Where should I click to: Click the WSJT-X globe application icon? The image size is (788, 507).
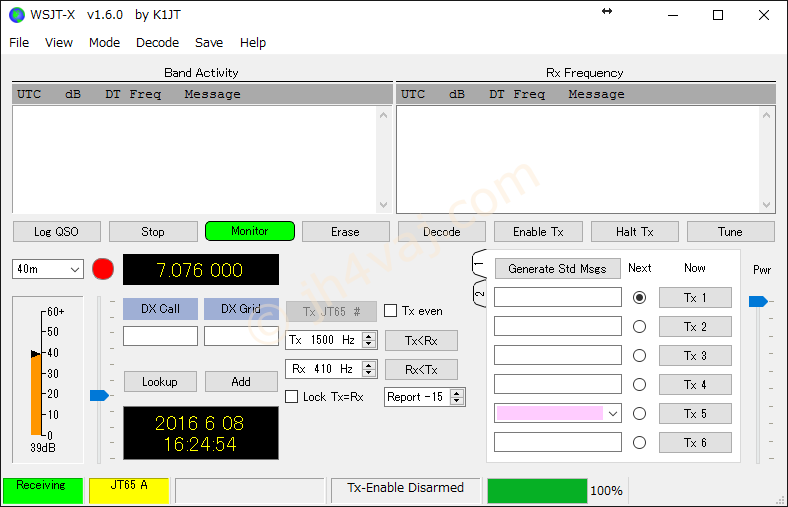(17, 15)
